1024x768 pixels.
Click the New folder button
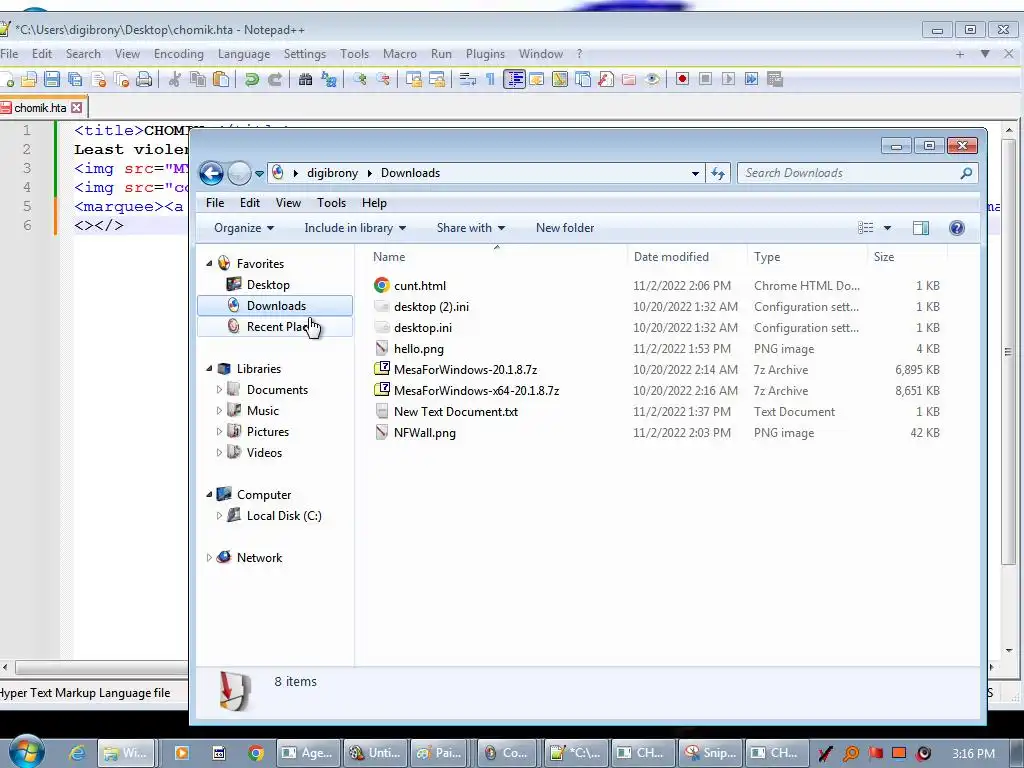click(x=565, y=228)
